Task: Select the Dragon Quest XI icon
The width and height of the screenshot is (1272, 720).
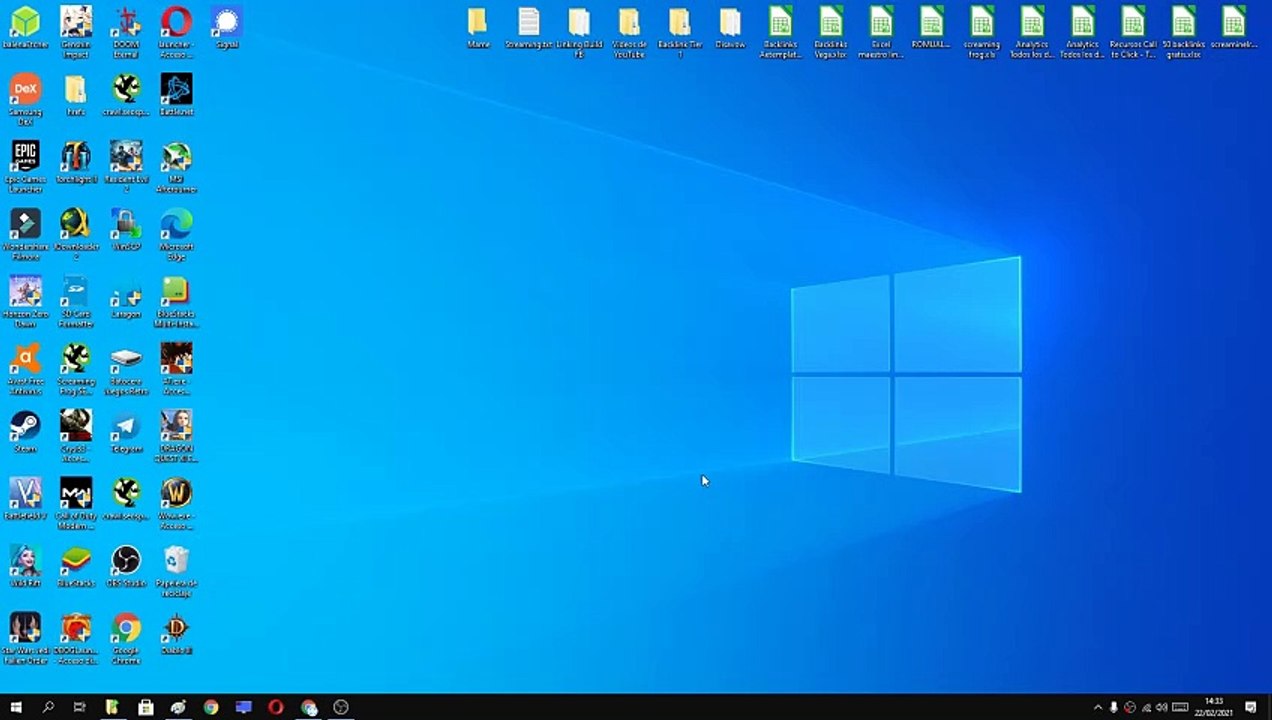Action: click(177, 435)
